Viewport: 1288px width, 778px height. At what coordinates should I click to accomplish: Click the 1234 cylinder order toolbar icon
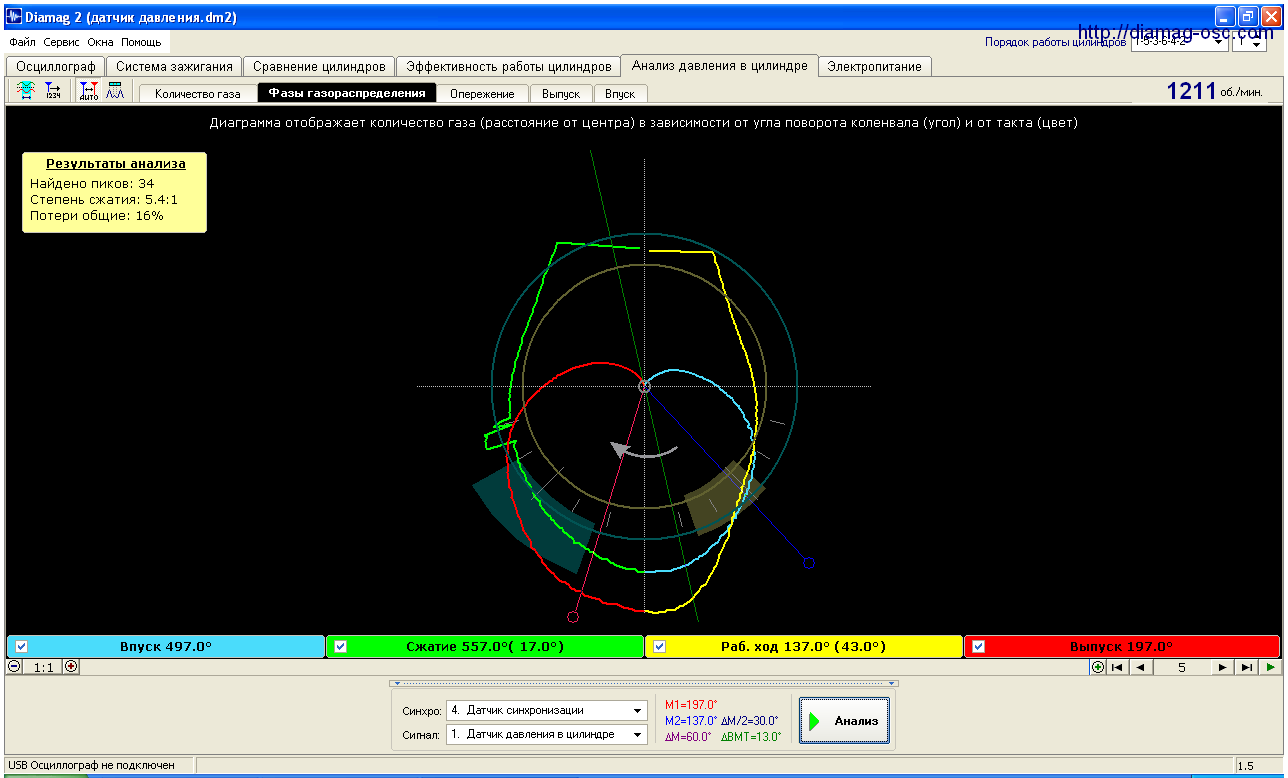pyautogui.click(x=54, y=91)
